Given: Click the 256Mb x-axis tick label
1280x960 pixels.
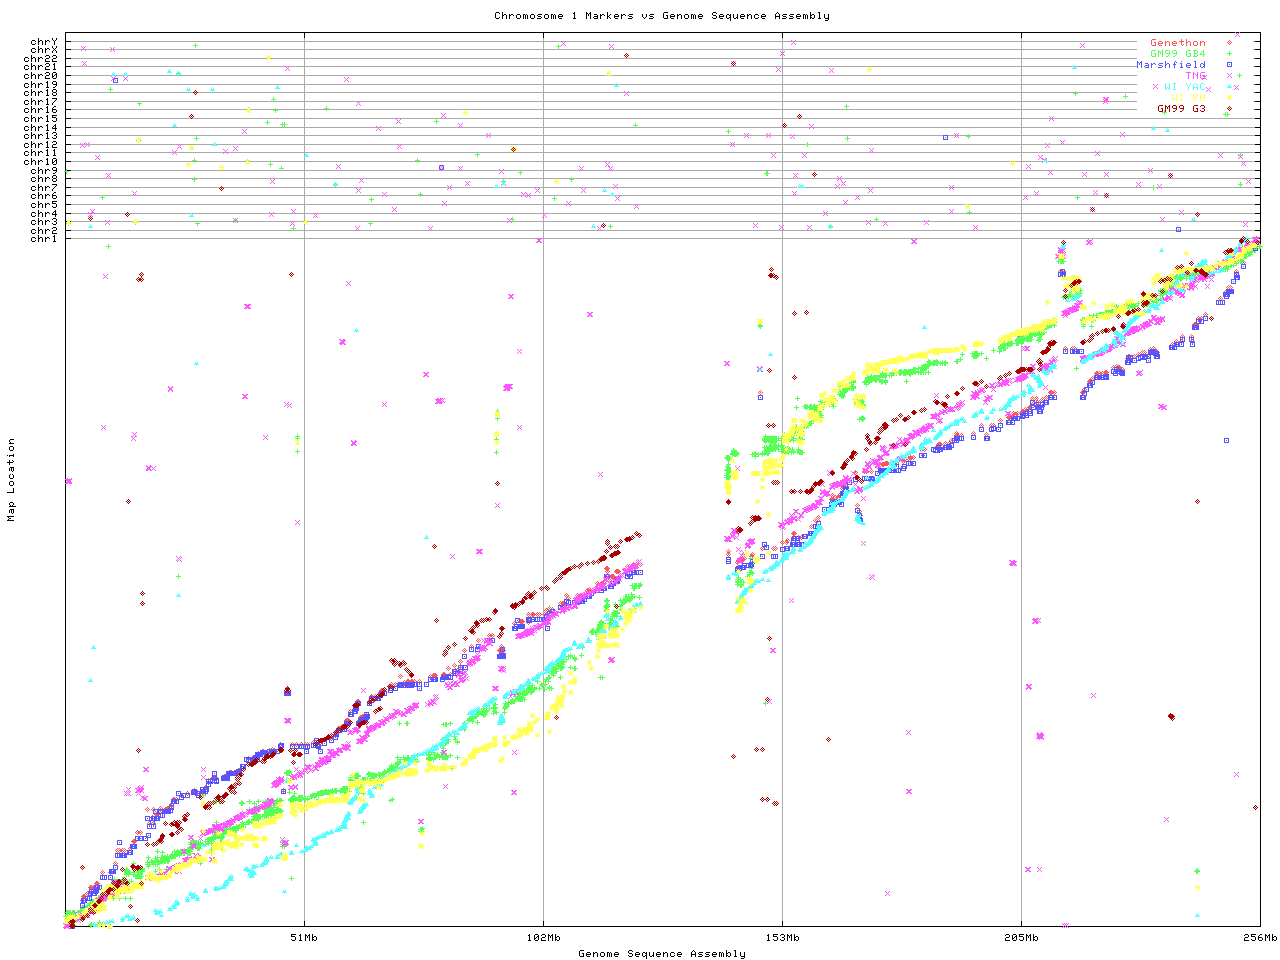Looking at the screenshot, I should point(1260,938).
